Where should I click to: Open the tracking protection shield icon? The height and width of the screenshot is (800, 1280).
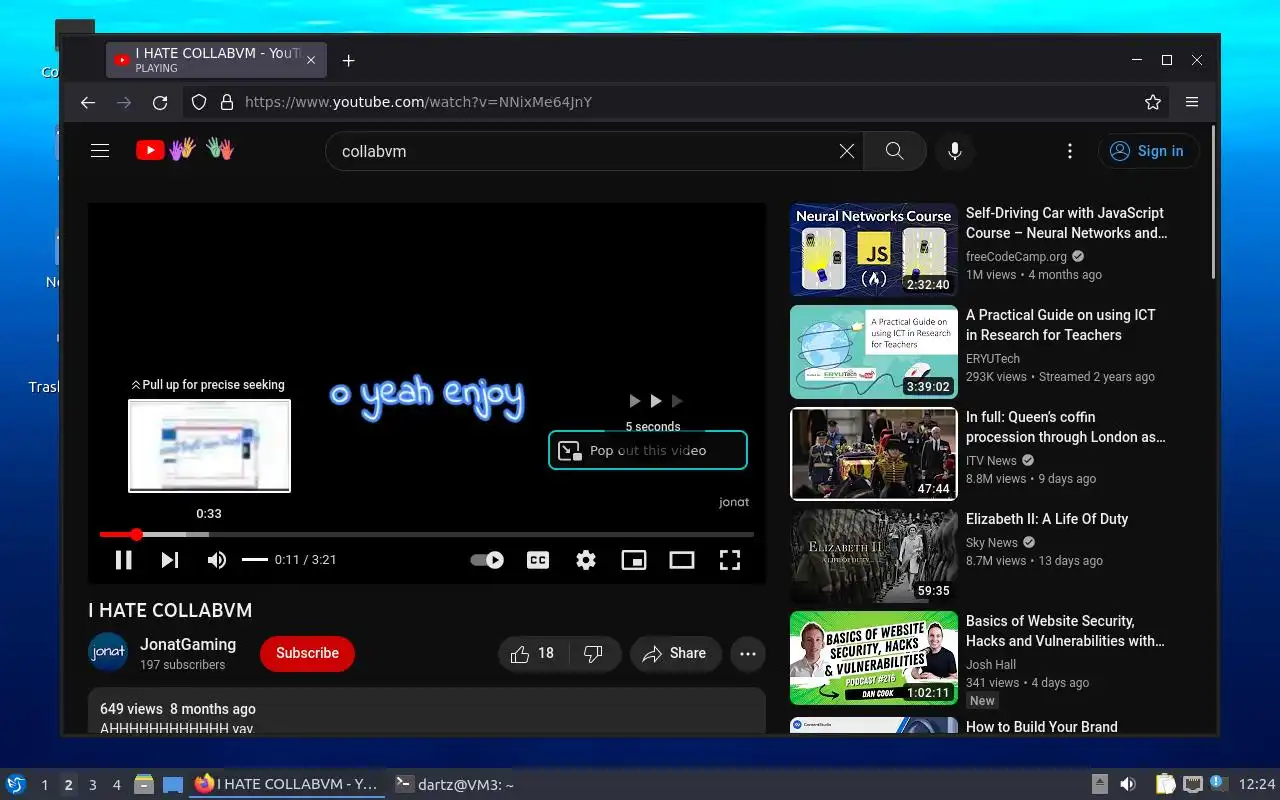(199, 102)
